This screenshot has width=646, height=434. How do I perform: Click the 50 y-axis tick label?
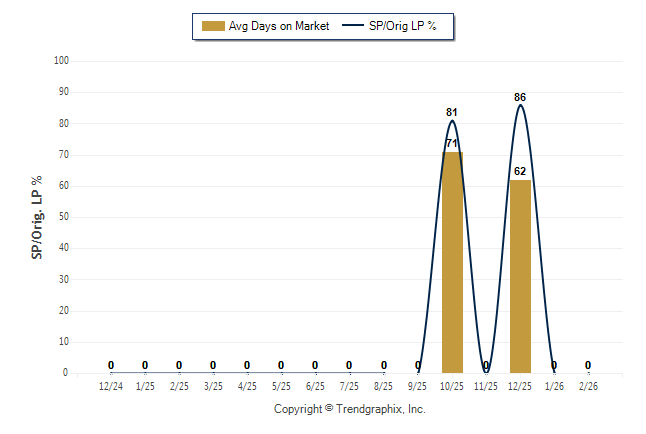pos(62,217)
